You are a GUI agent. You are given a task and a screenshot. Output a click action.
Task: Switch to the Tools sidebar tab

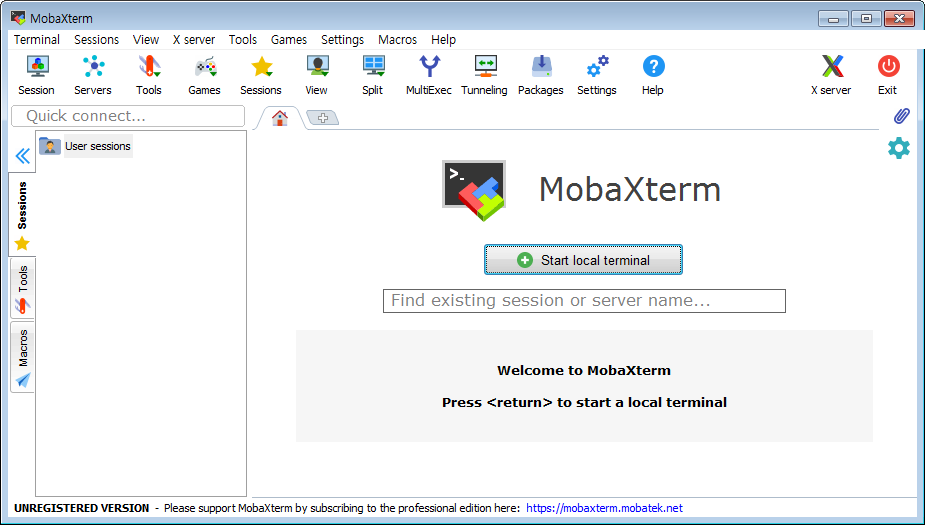[22, 288]
